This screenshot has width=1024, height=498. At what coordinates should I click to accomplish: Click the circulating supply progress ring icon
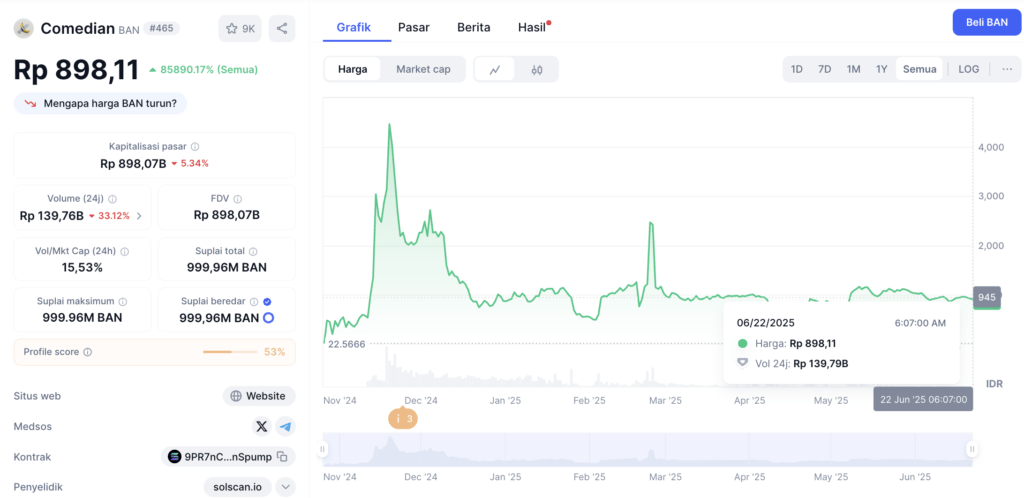[x=268, y=318]
